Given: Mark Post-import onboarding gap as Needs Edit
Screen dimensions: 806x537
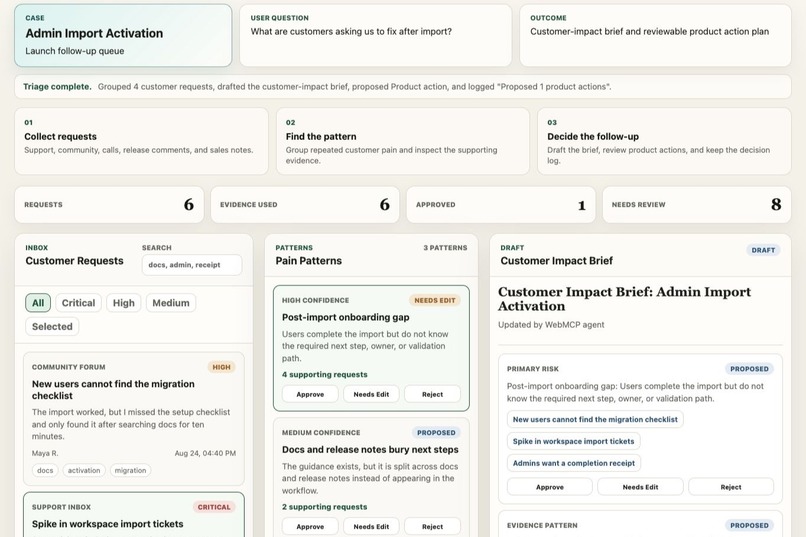Looking at the screenshot, I should [x=371, y=394].
